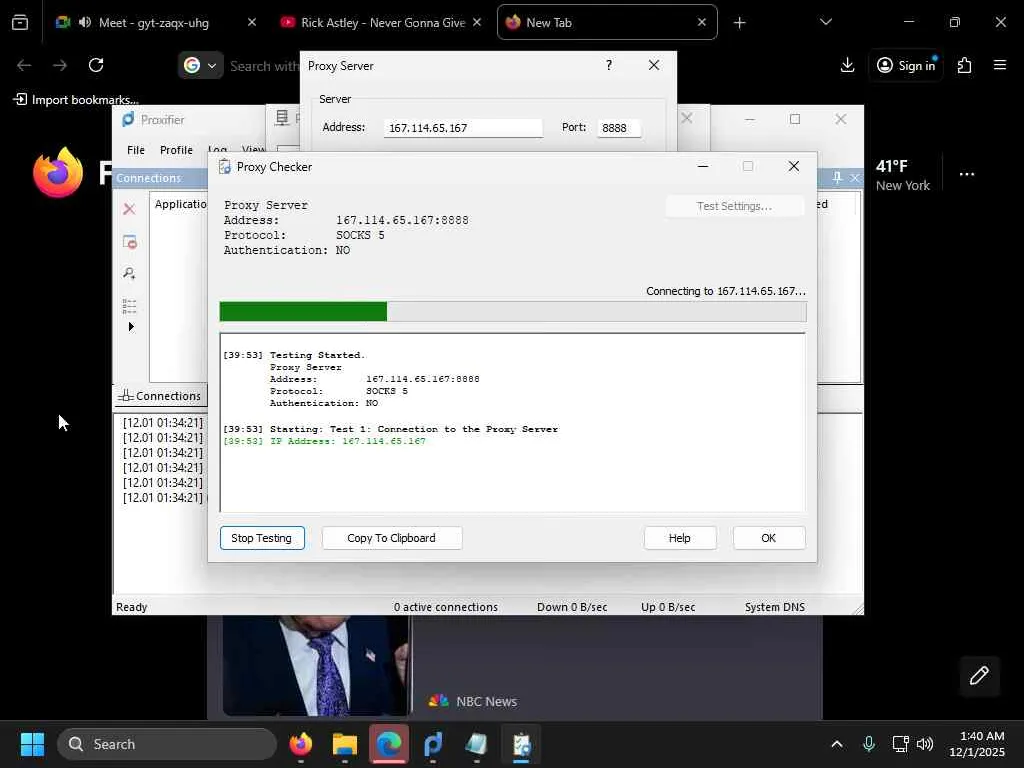This screenshot has height=768, width=1024.
Task: Expand the arrow in Proxifier sidebar
Action: click(131, 327)
